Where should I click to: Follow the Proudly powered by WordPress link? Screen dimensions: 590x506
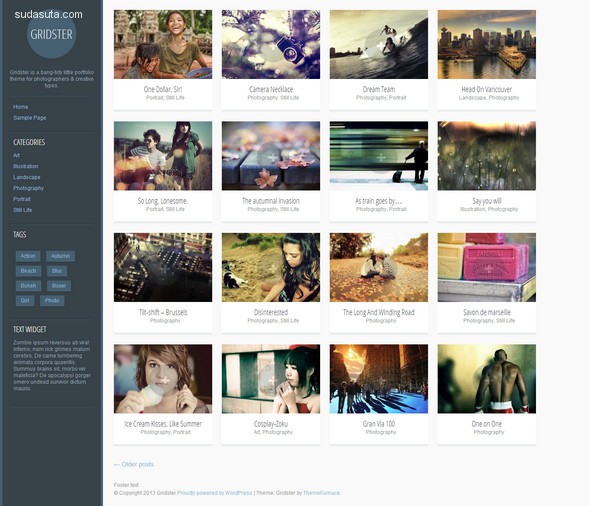click(214, 493)
